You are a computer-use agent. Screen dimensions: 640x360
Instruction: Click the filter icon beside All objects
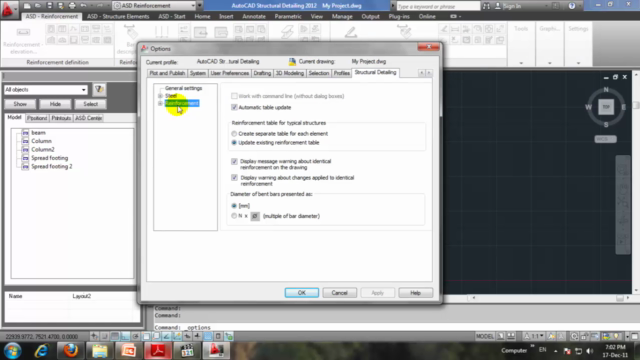[x=99, y=89]
